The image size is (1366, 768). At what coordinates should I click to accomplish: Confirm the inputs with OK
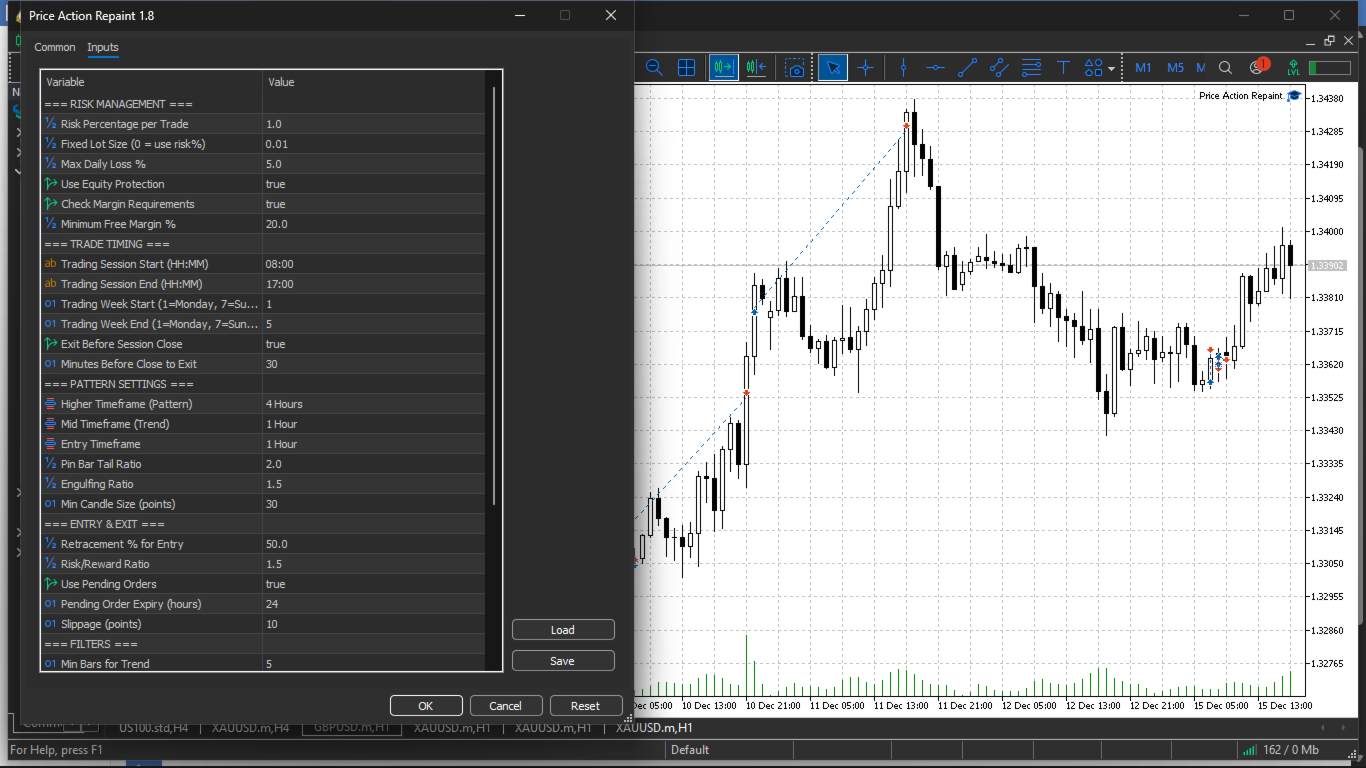pos(426,706)
